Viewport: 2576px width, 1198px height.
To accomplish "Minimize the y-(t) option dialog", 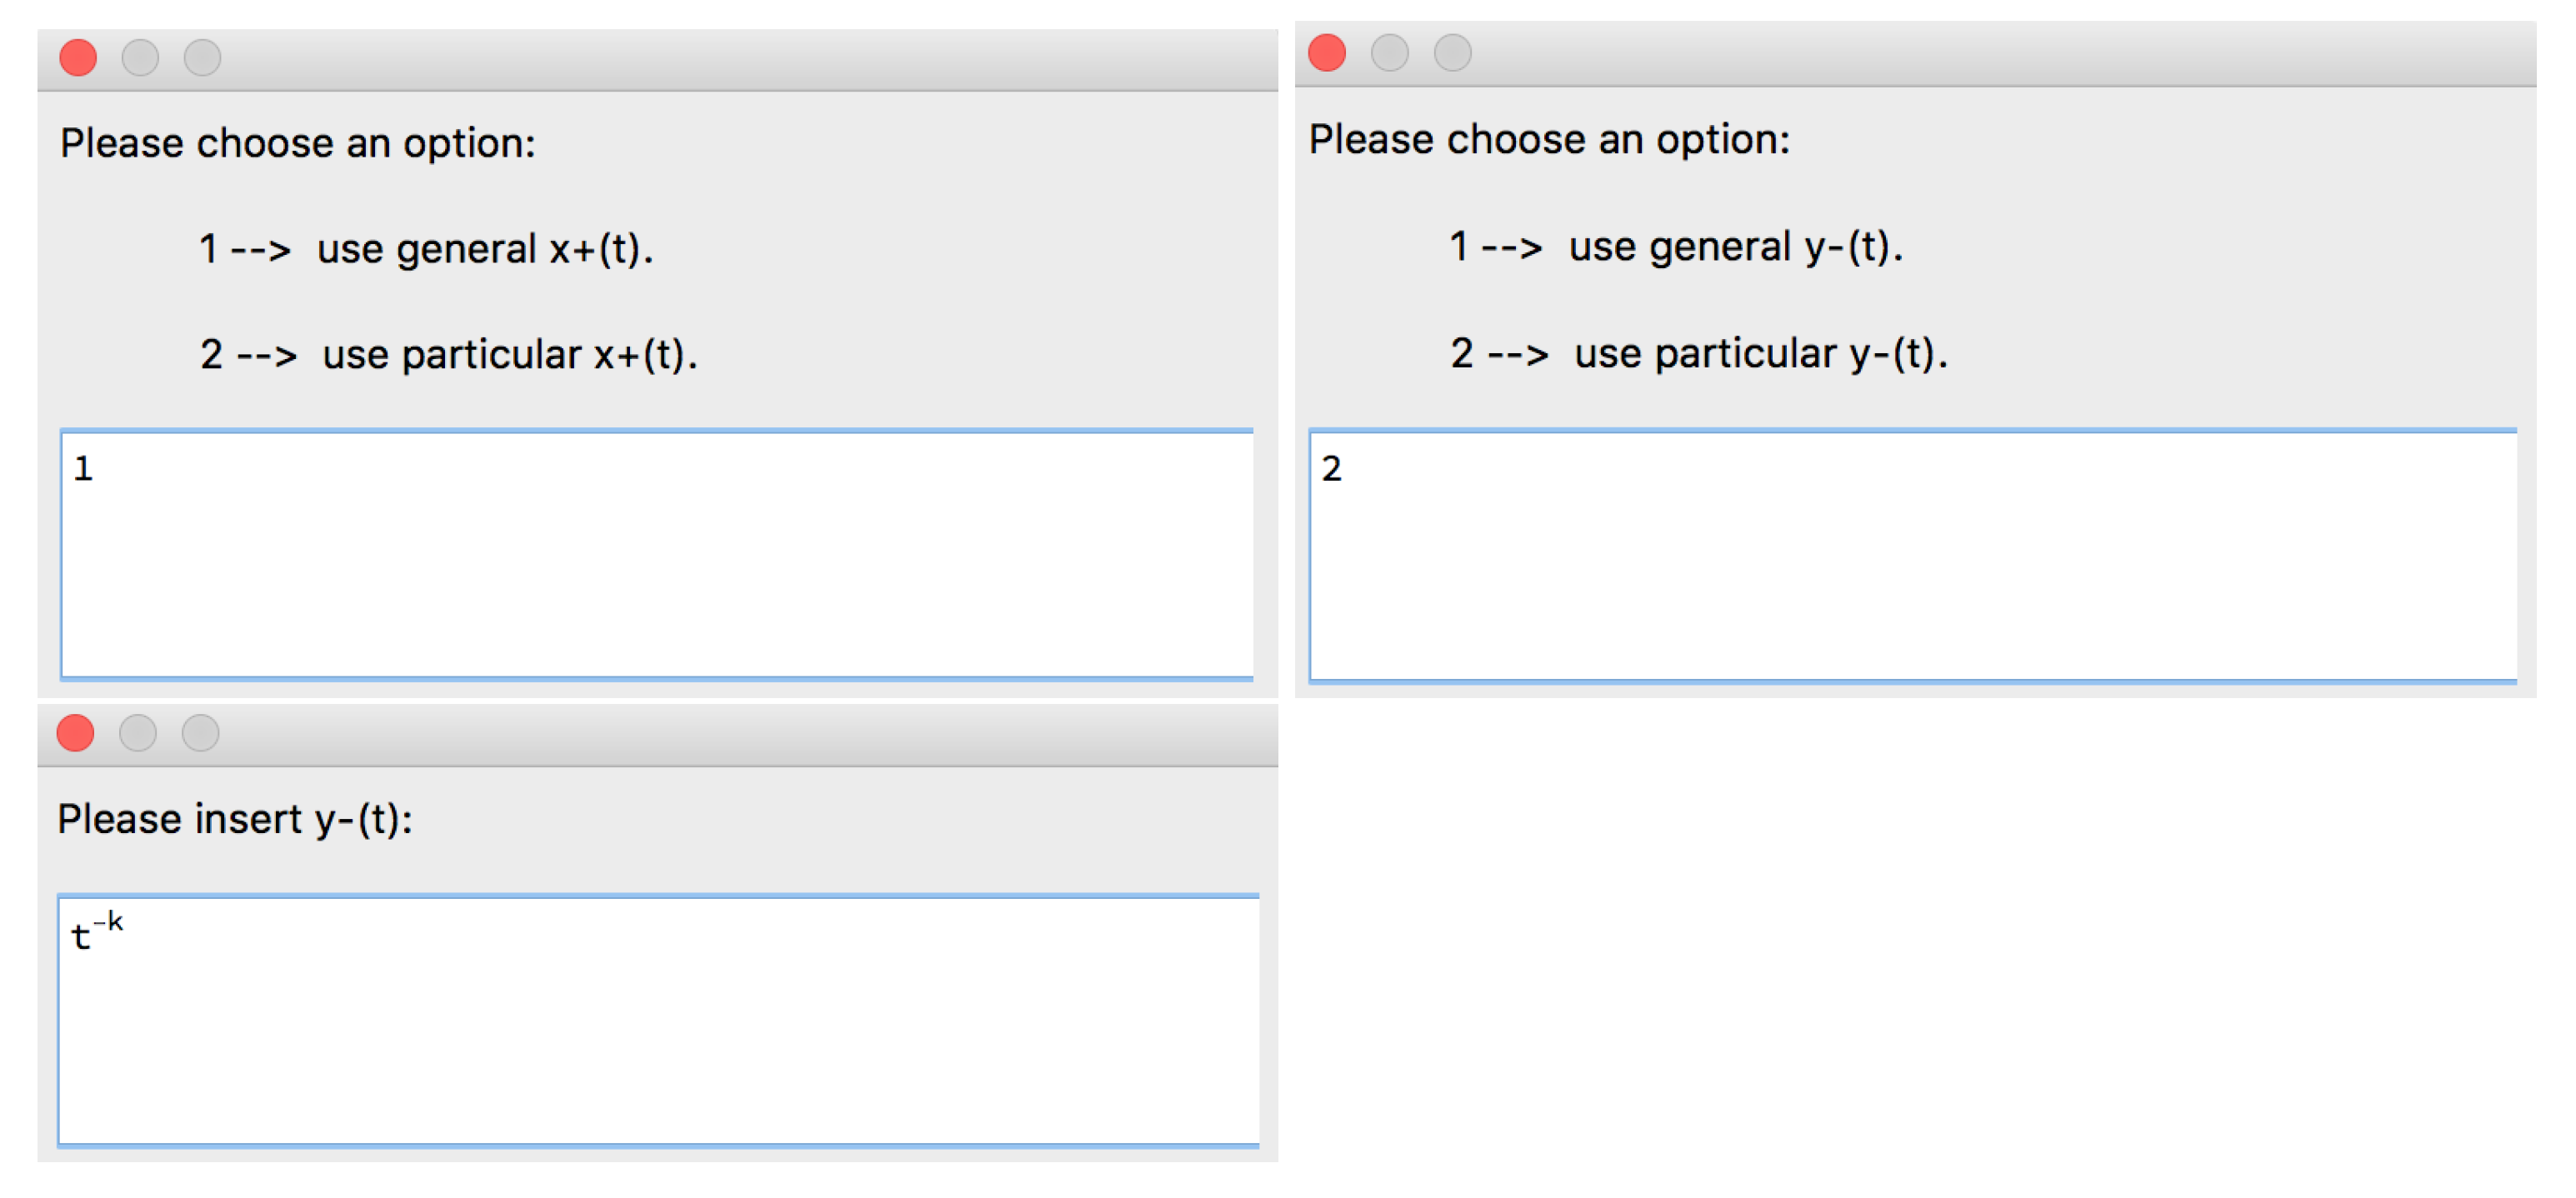I will click(1389, 53).
